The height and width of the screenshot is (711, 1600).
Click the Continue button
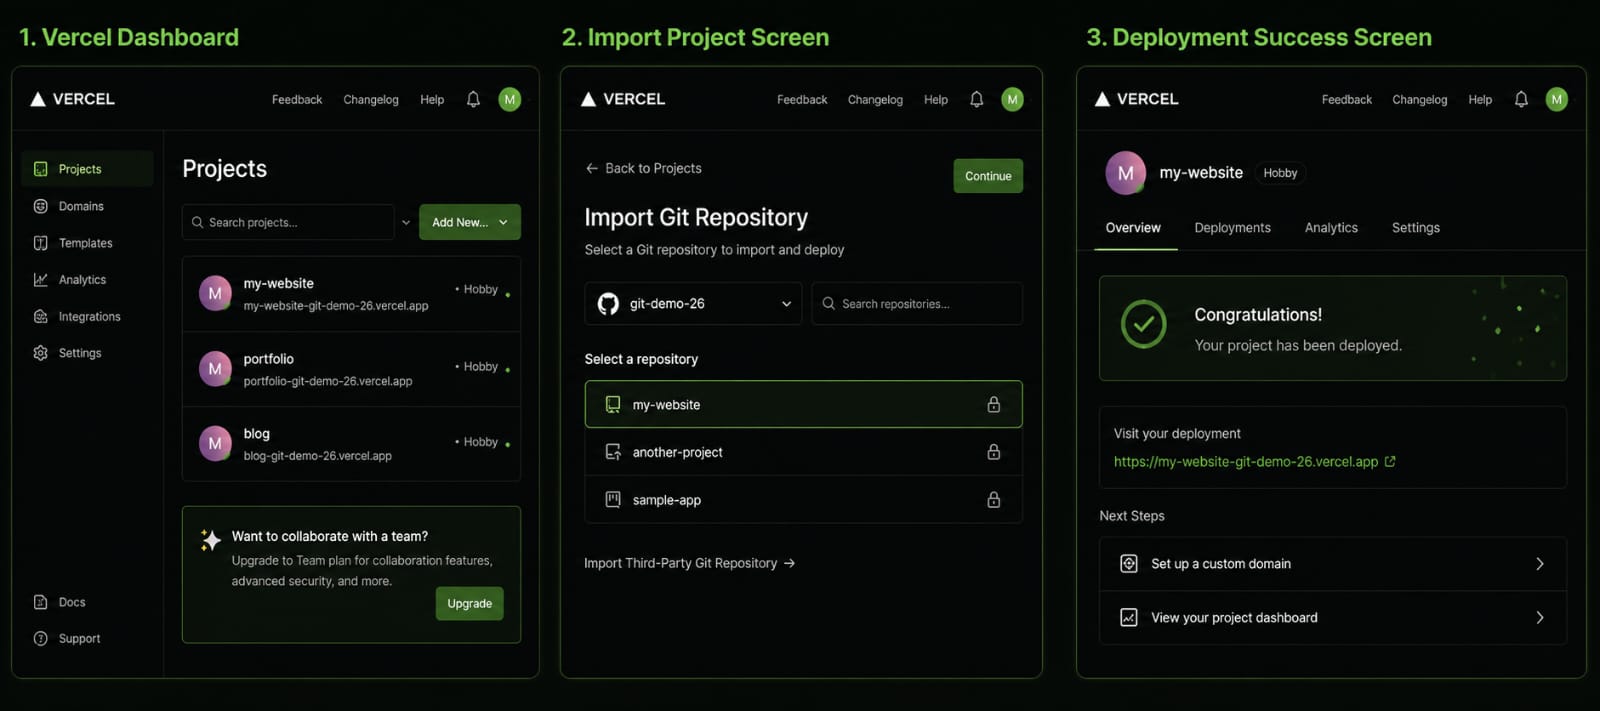click(988, 176)
